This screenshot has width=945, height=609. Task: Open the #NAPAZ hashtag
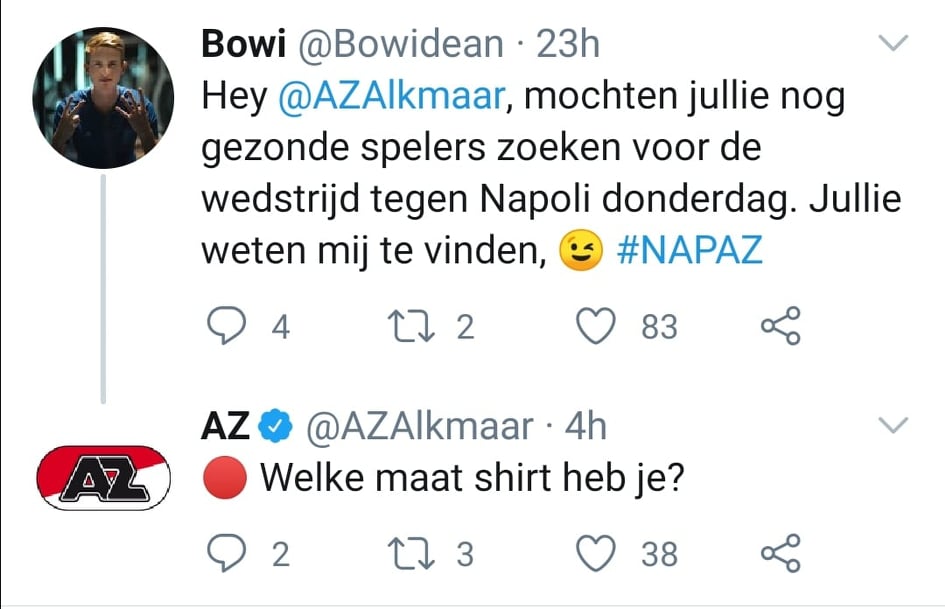(690, 250)
